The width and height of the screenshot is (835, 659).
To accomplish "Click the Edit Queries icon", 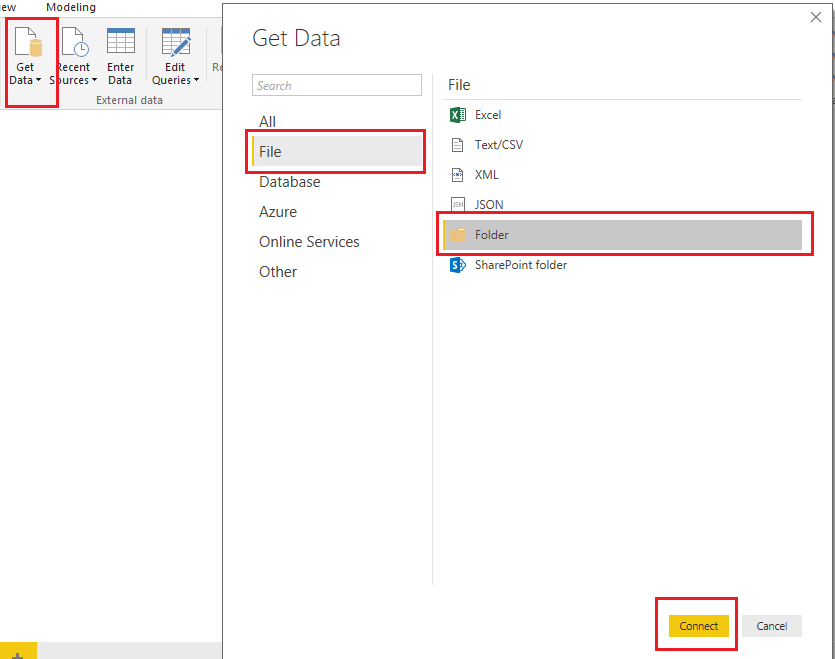I will 176,42.
